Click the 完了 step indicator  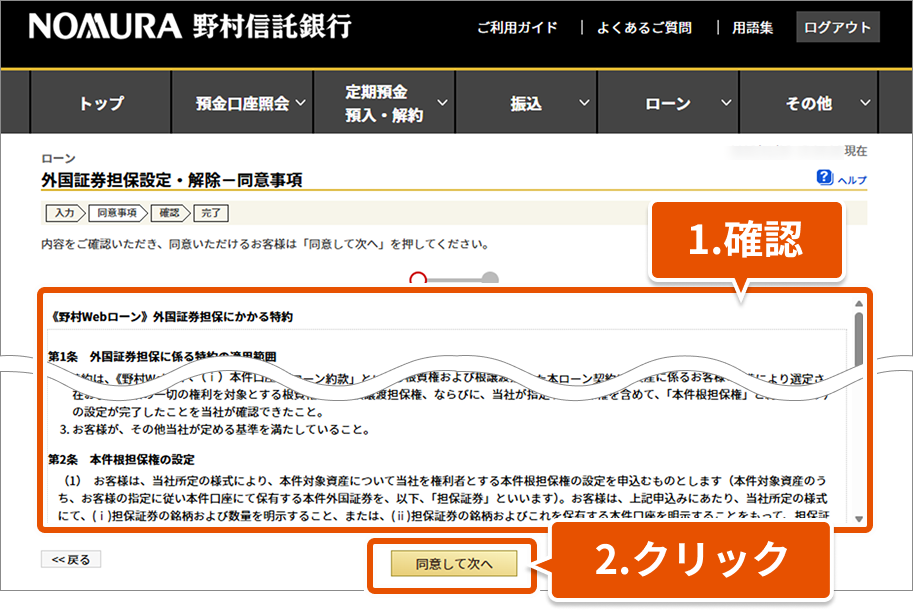click(x=211, y=212)
